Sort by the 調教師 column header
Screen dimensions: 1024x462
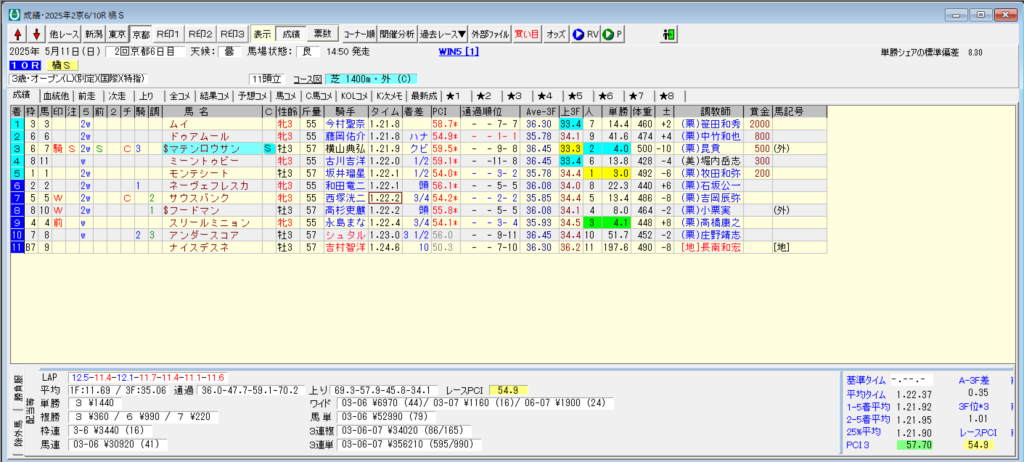coord(708,112)
